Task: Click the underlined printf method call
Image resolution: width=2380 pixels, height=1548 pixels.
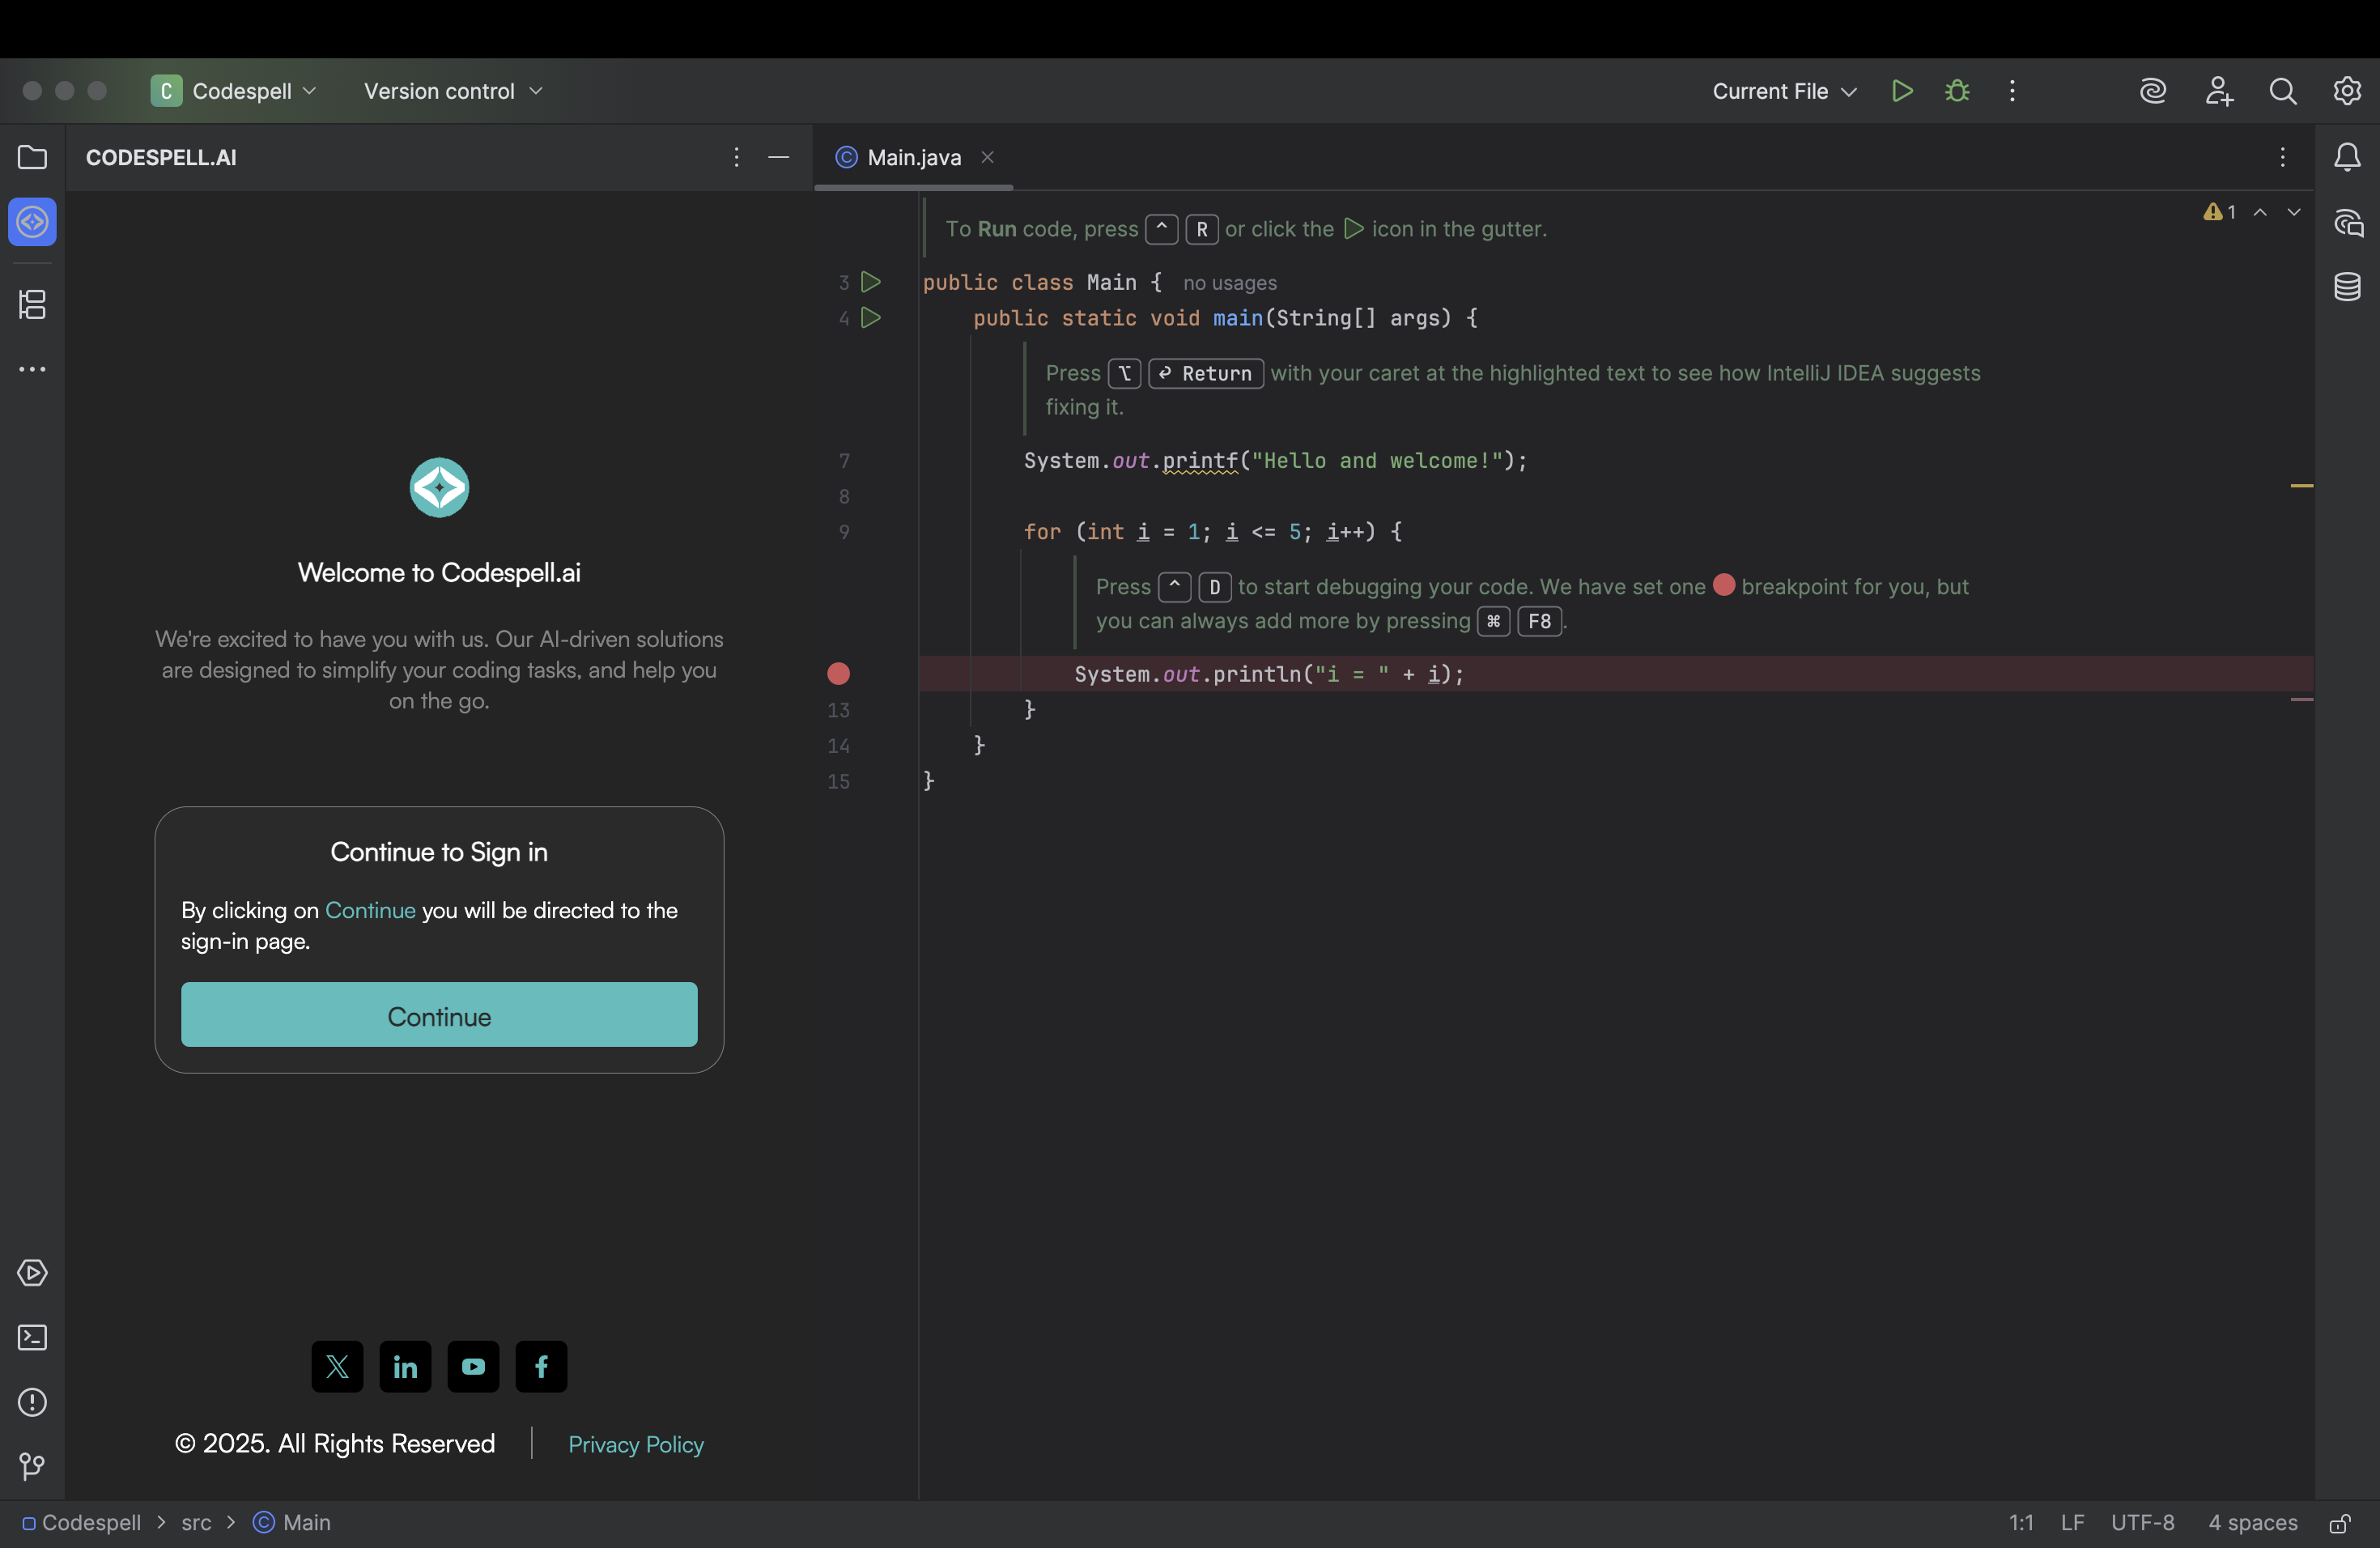Action: [1200, 461]
